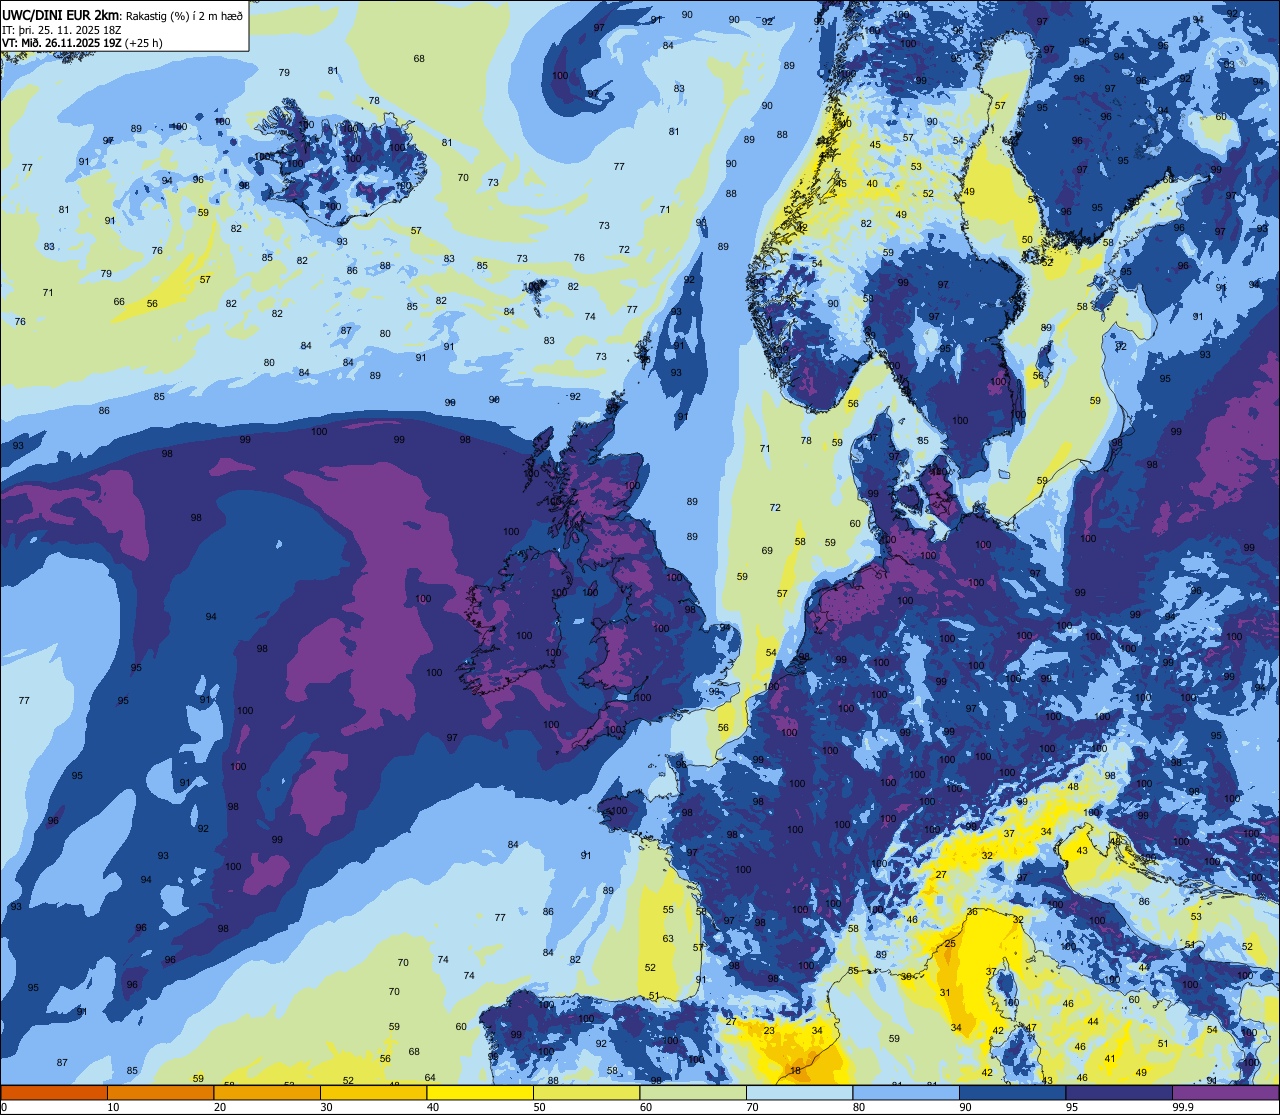Click the '38' humidity value on the map

pos(906,976)
